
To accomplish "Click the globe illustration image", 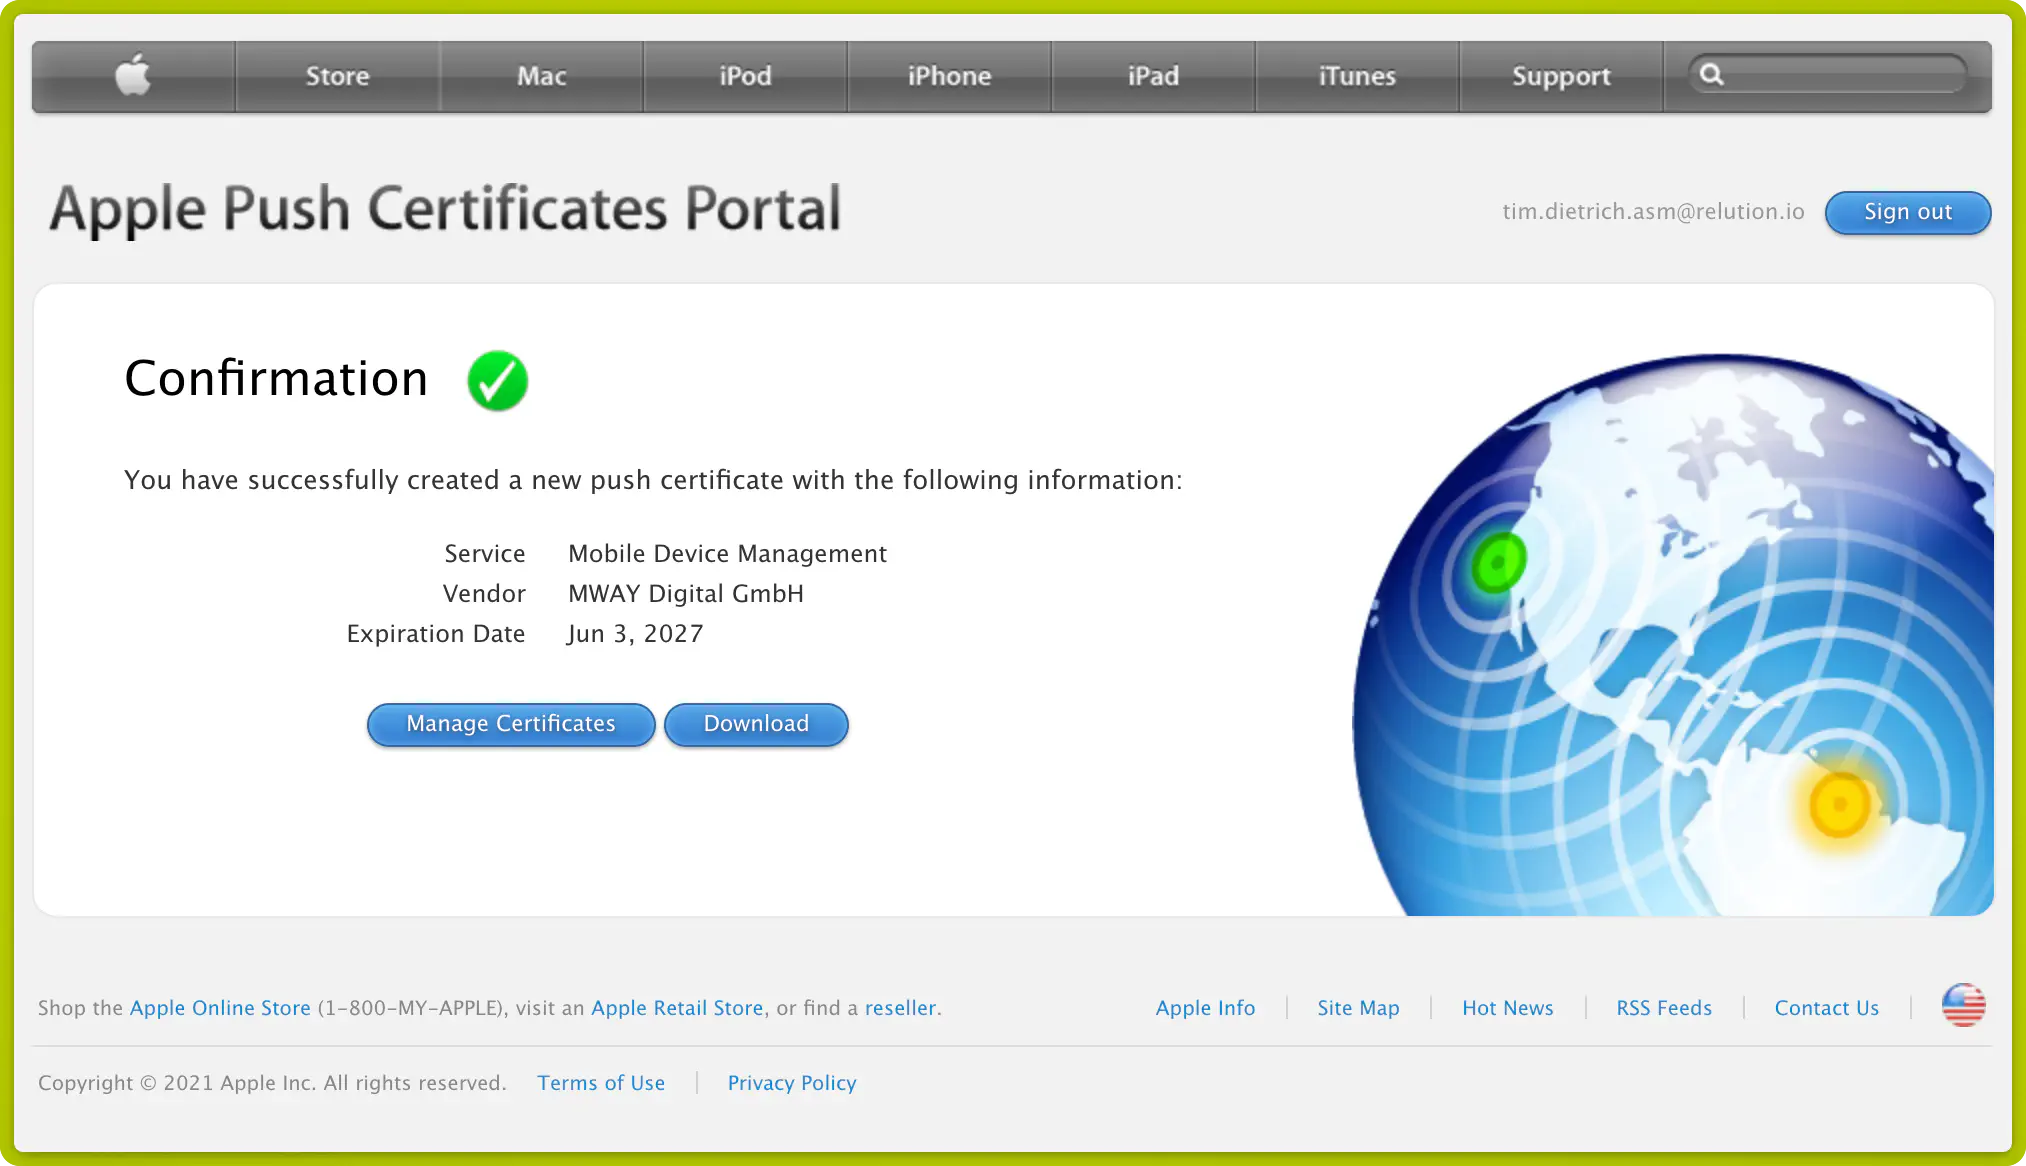I will 1672,634.
